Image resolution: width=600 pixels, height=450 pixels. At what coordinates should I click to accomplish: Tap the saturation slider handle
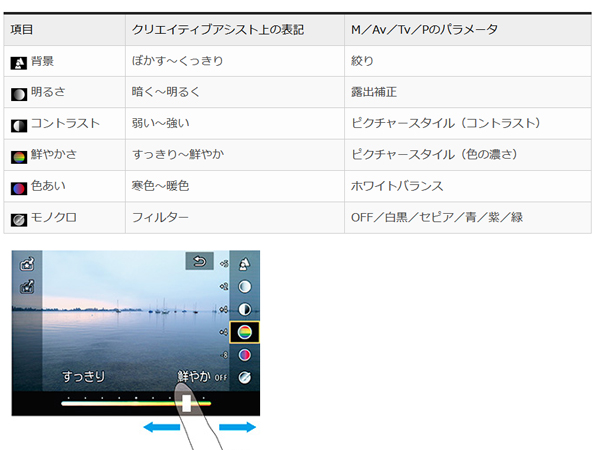[x=186, y=403]
